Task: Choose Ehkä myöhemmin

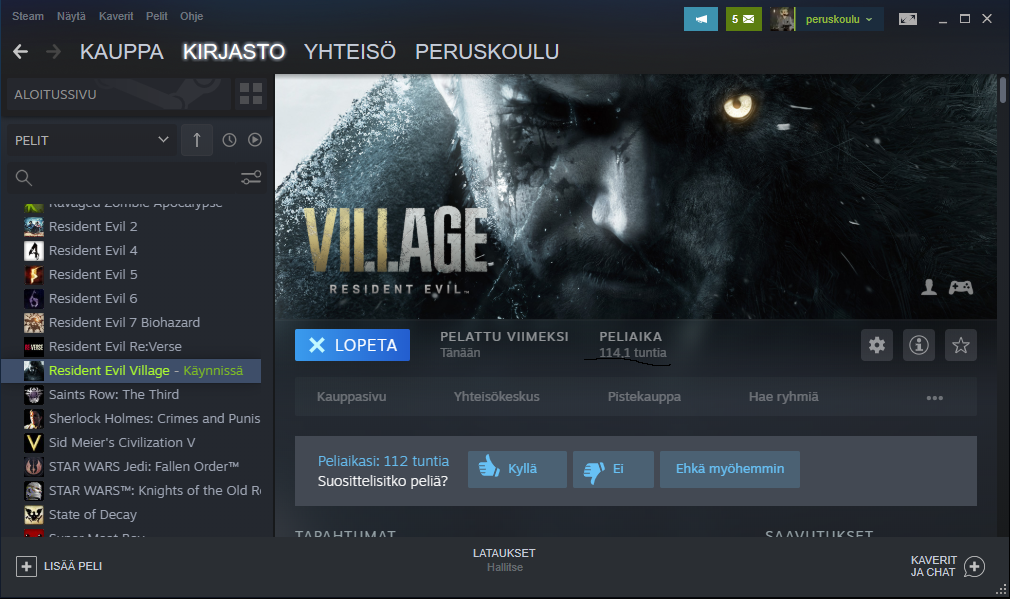Action: 730,469
